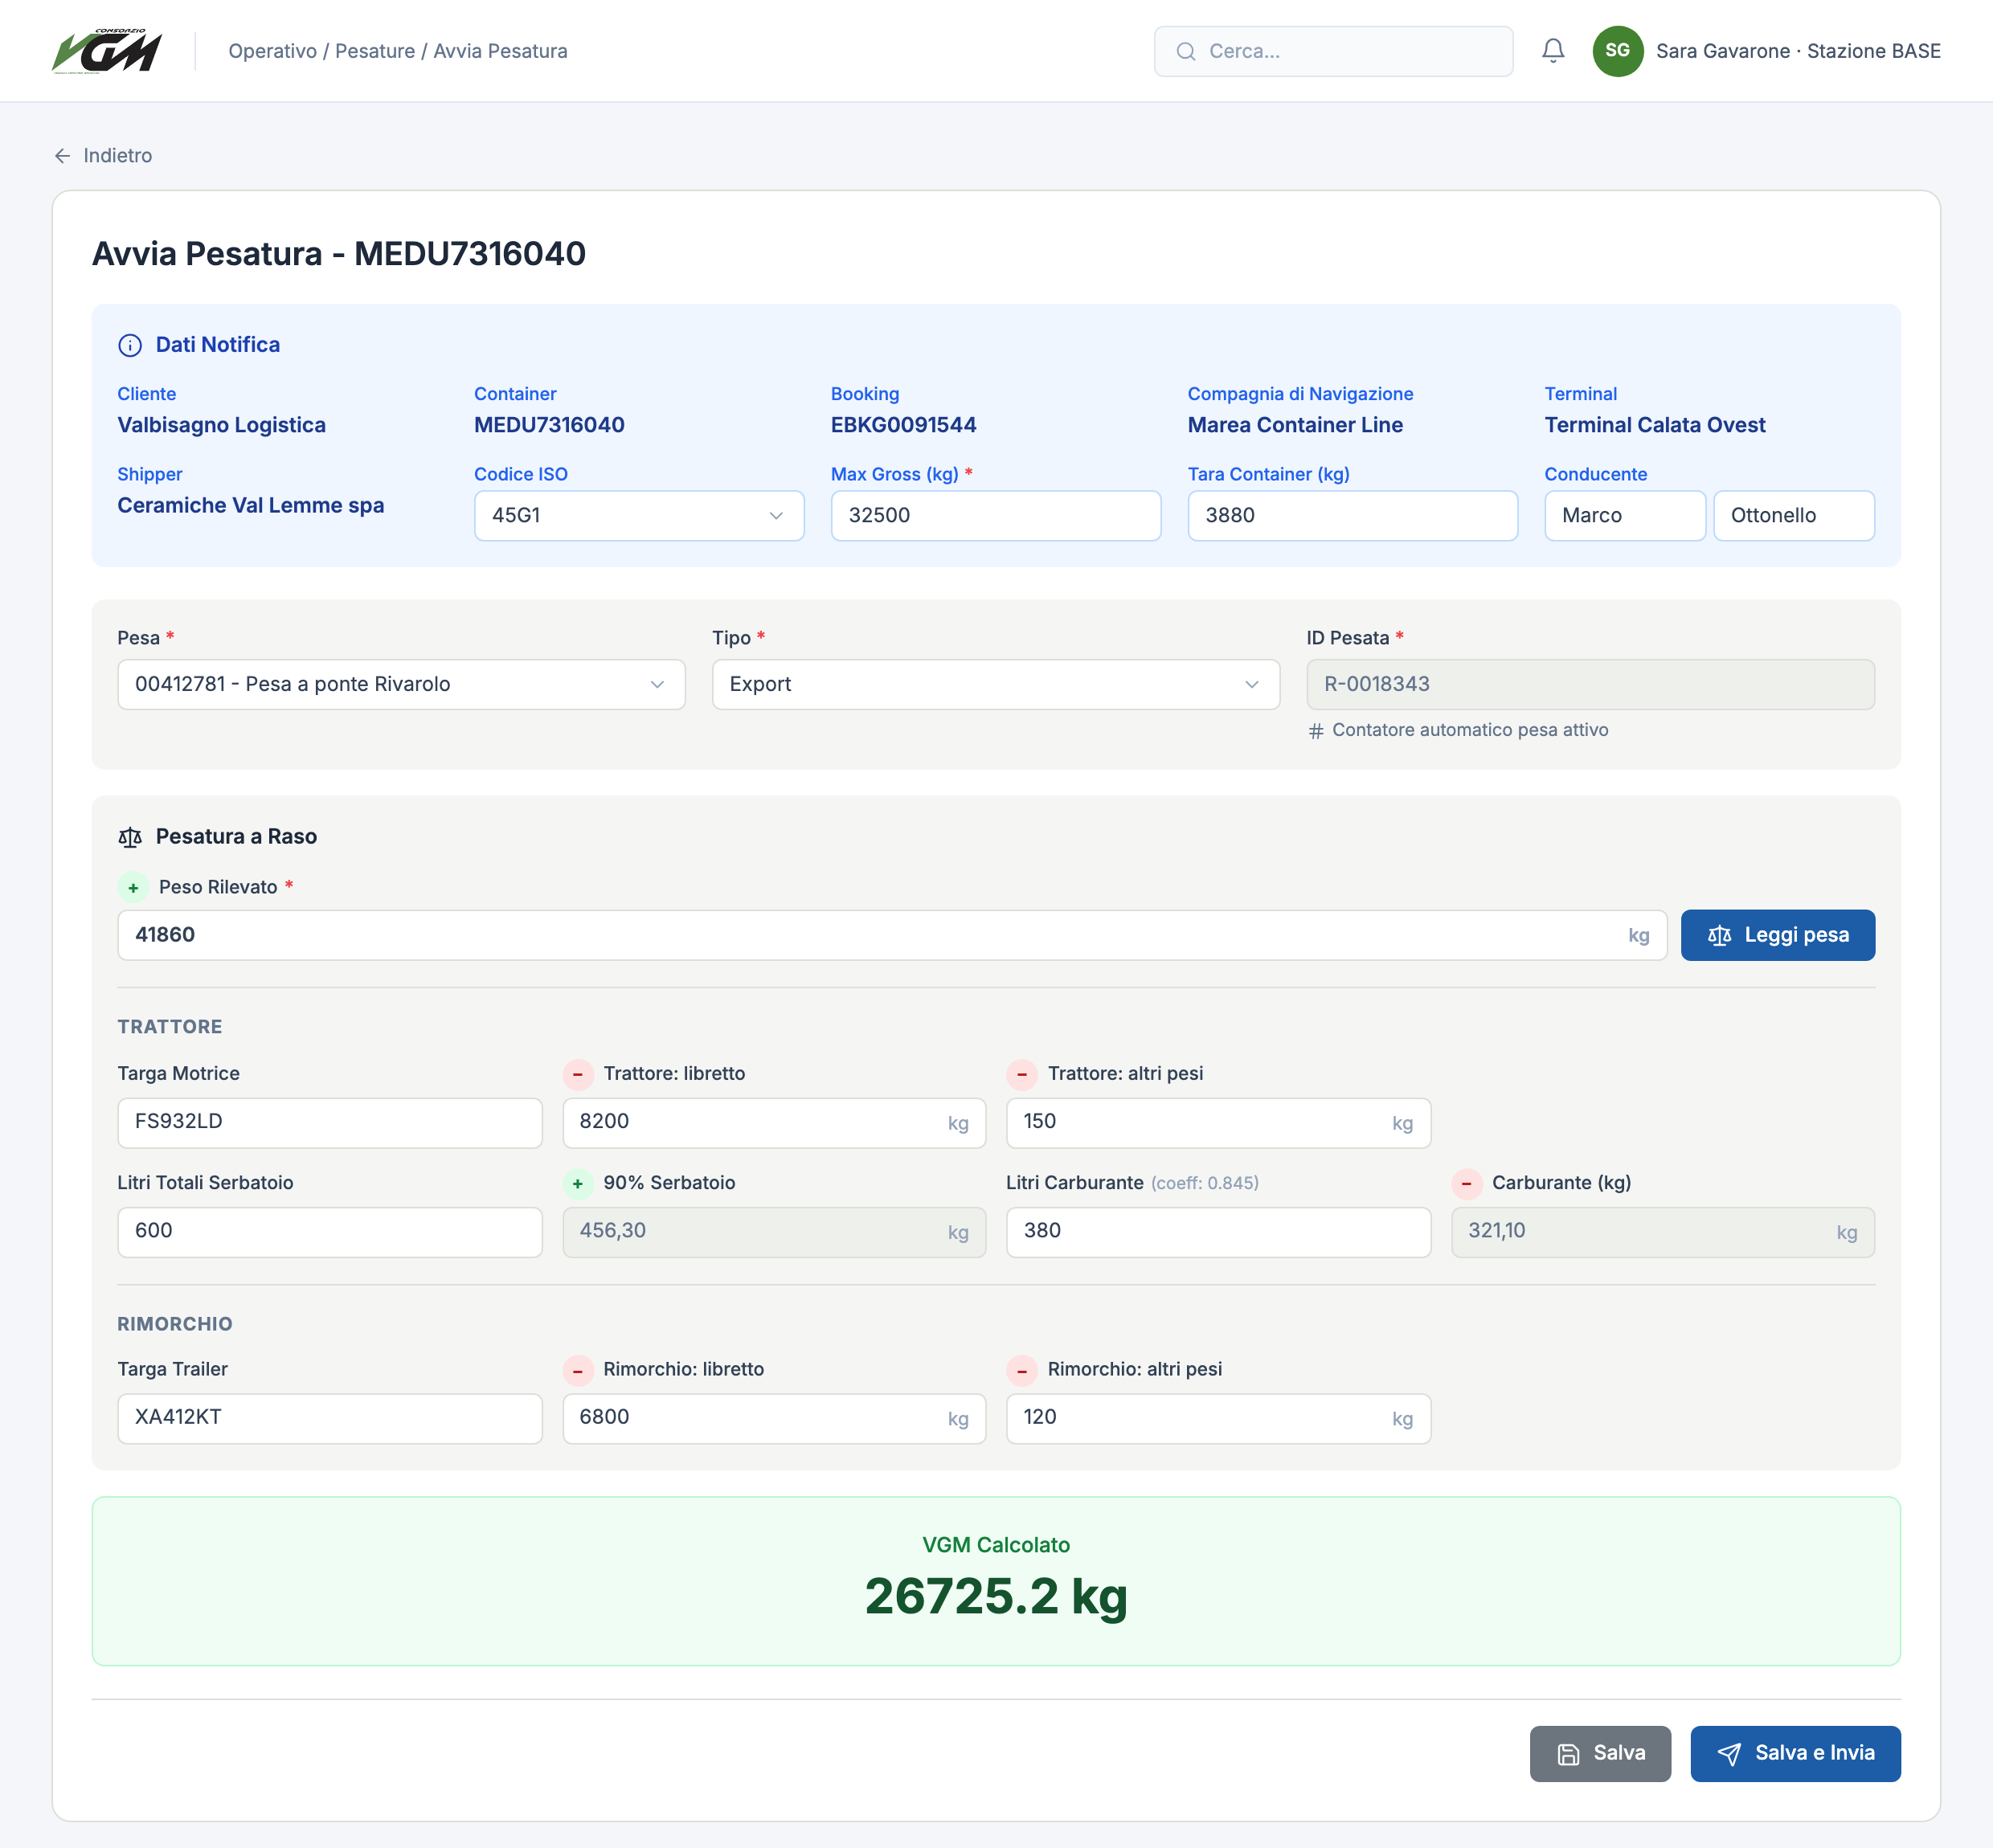Click the minus icon beside Rimorchio: altri pesi

coord(1021,1370)
